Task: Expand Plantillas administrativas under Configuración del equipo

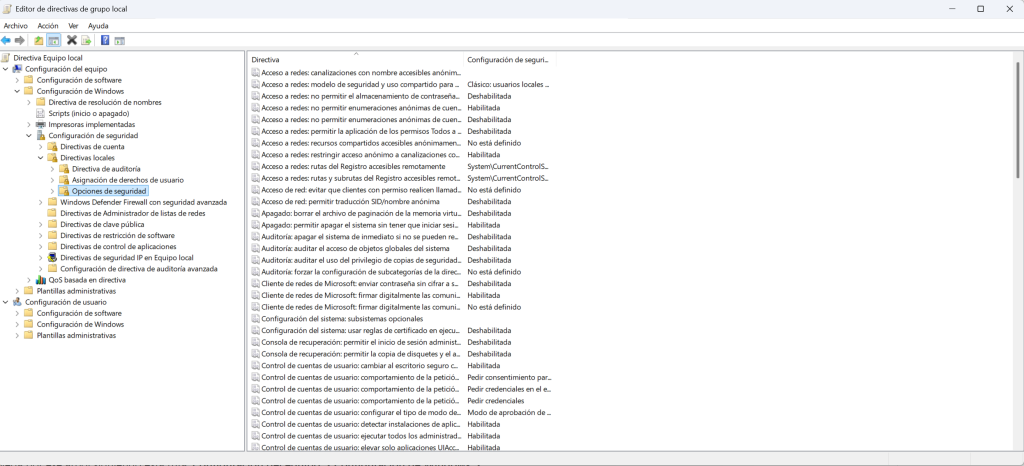Action: point(18,291)
